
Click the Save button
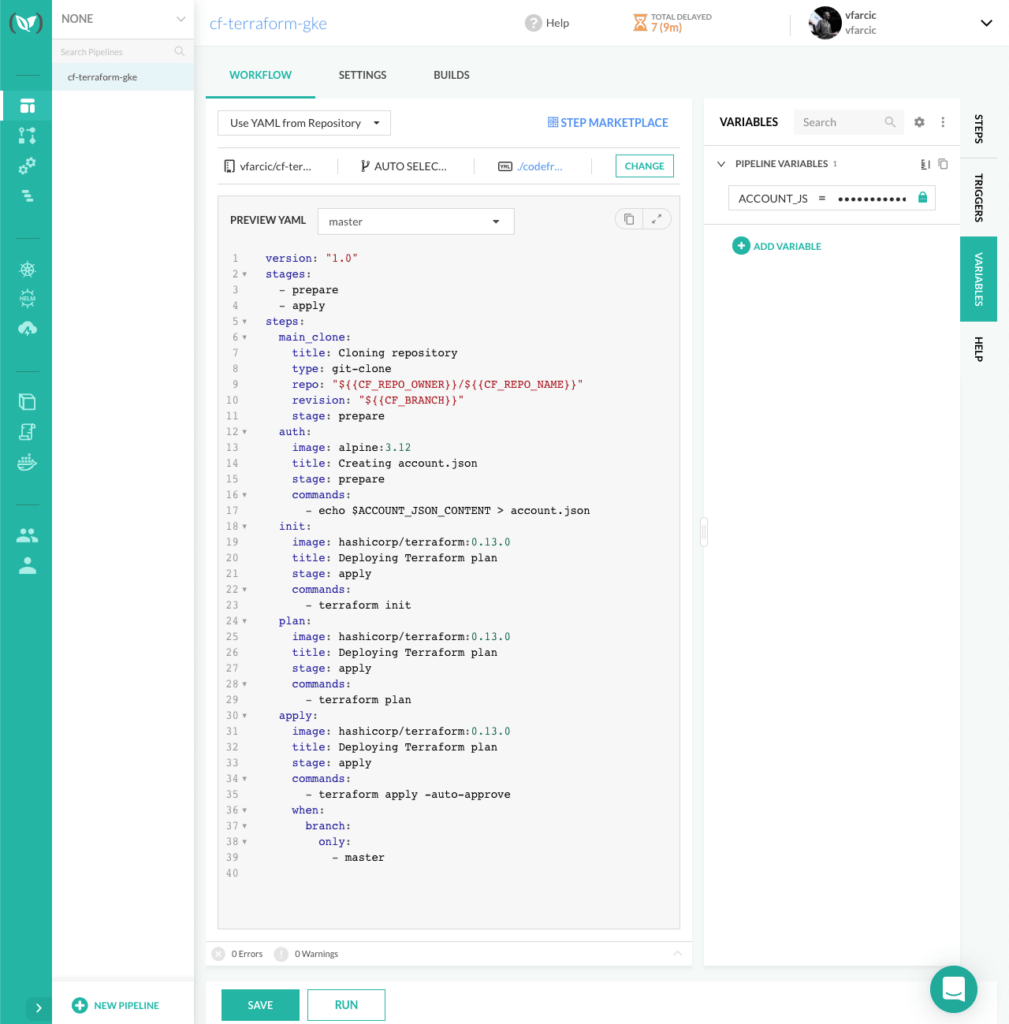point(260,1005)
